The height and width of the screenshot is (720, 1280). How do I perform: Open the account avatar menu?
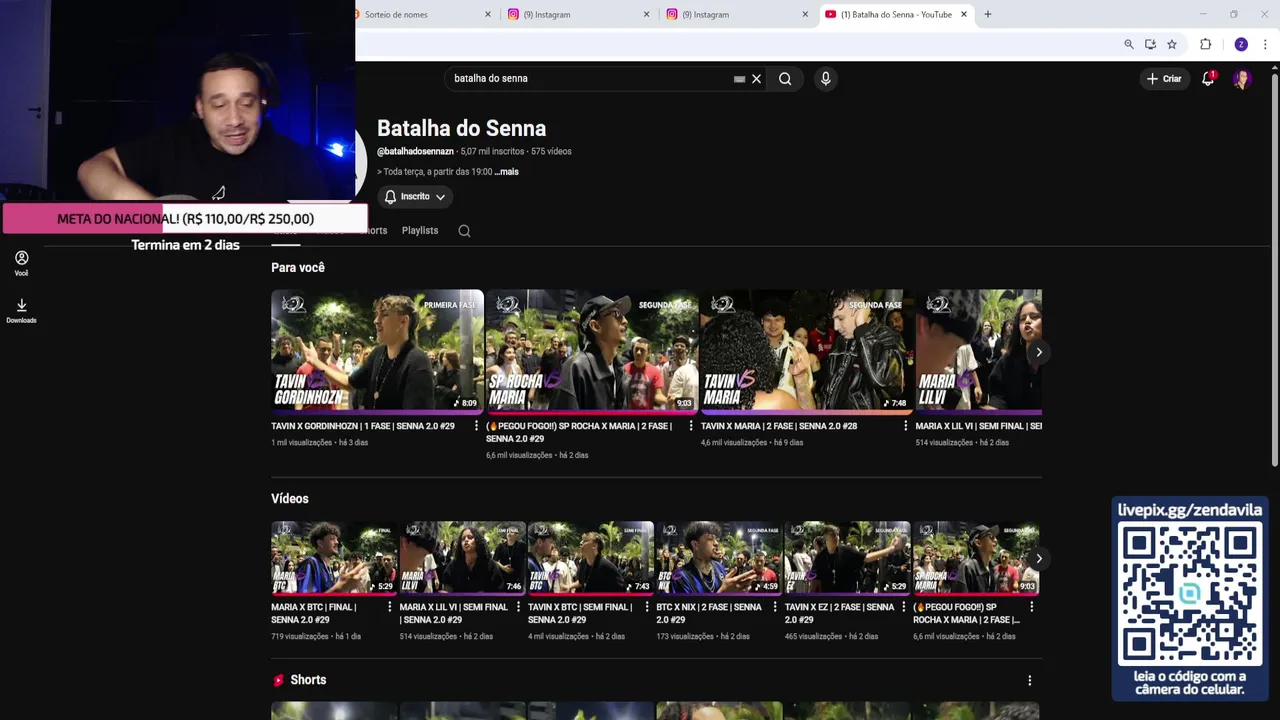click(1241, 78)
